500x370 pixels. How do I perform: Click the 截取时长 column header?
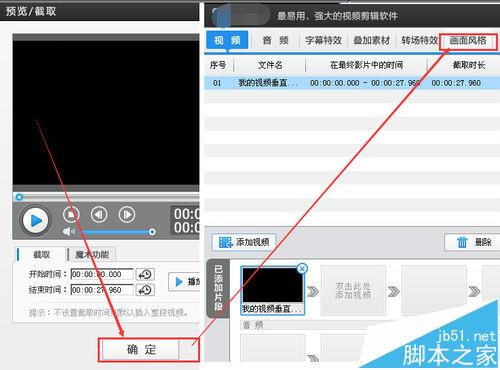468,65
